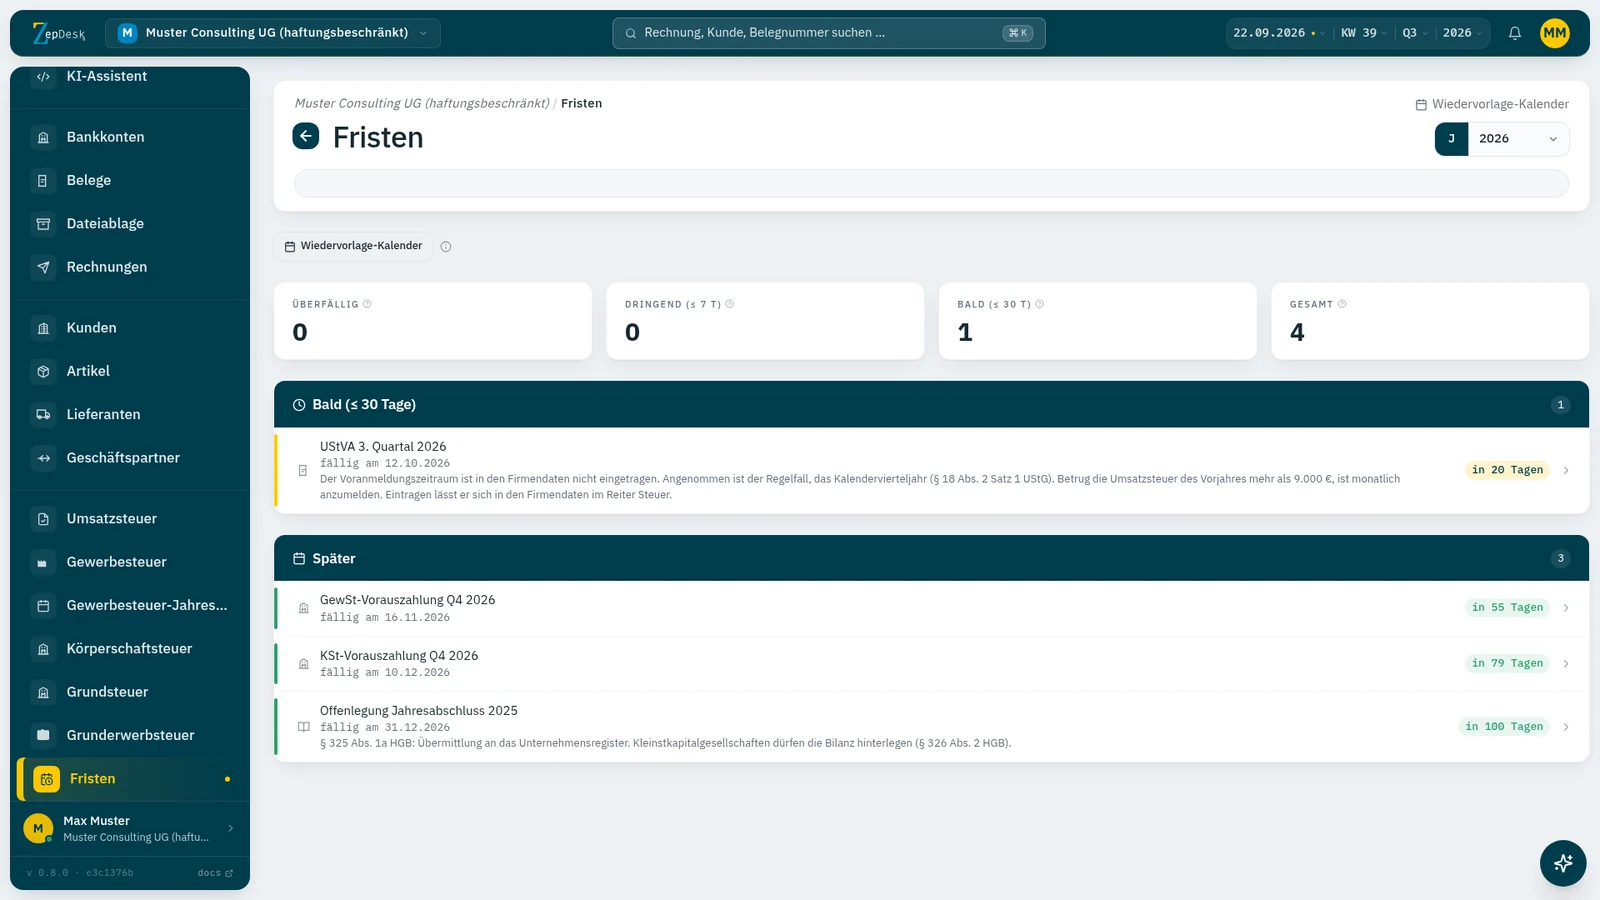Click the KI-Assistent code icon
1600x900 pixels.
pyautogui.click(x=43, y=76)
